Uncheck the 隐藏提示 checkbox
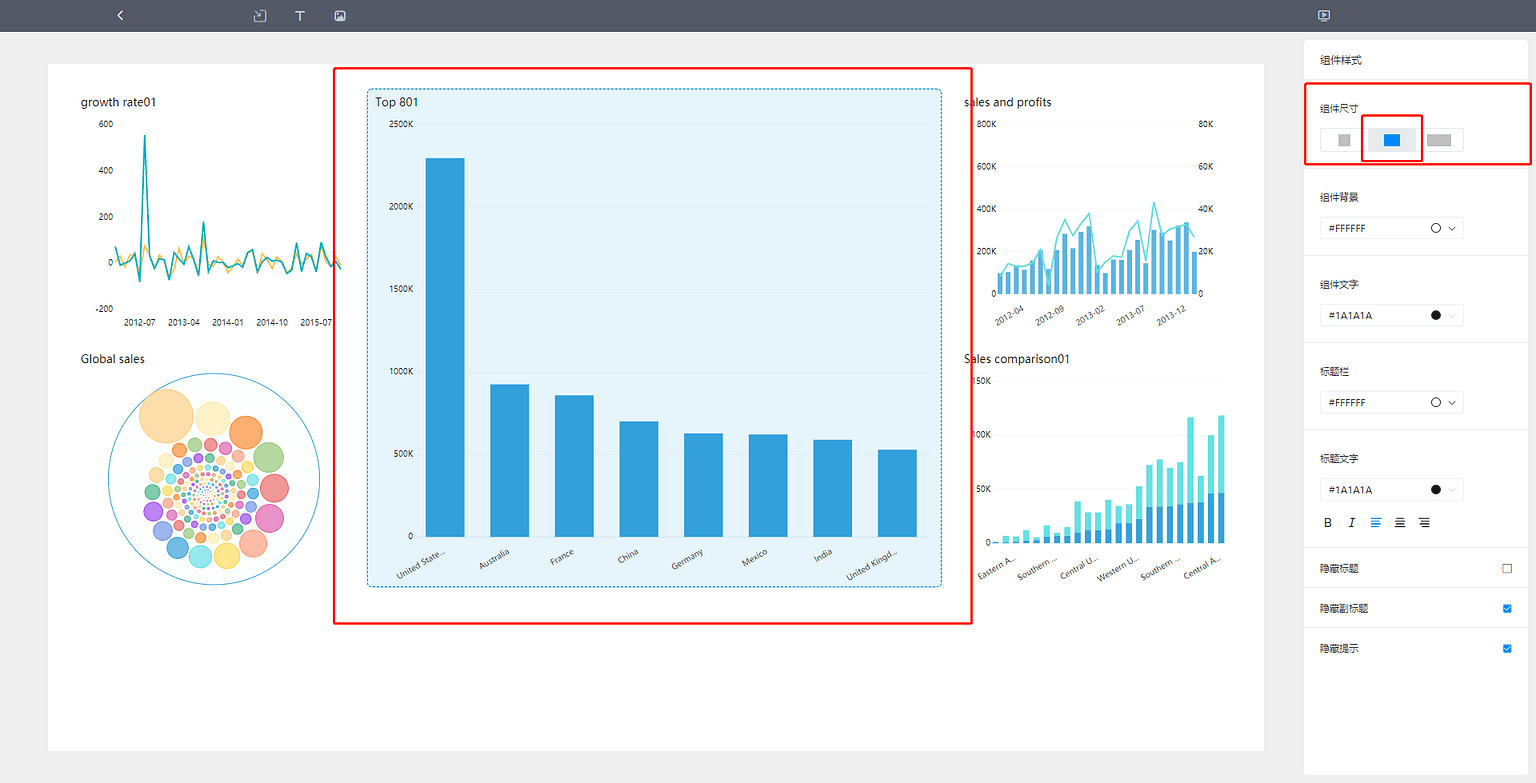 [x=1507, y=648]
